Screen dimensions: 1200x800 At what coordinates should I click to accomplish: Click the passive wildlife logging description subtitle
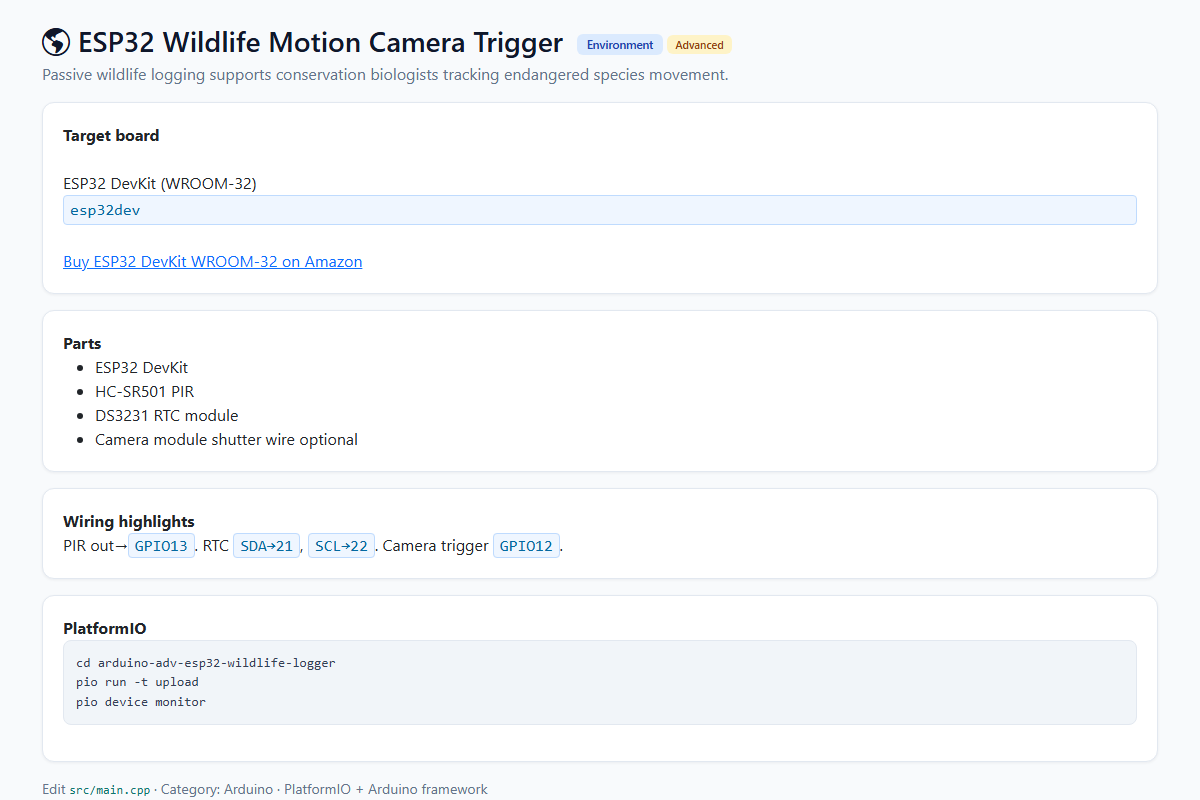coord(385,75)
